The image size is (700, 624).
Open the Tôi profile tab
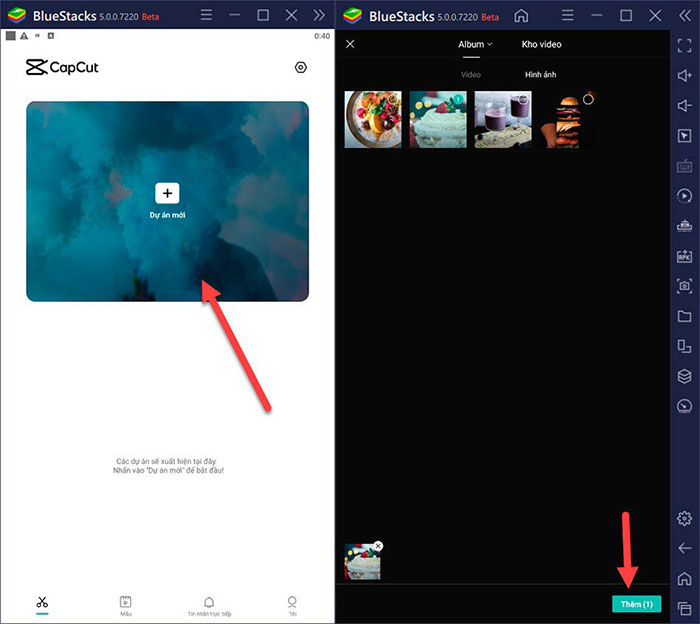tap(292, 606)
